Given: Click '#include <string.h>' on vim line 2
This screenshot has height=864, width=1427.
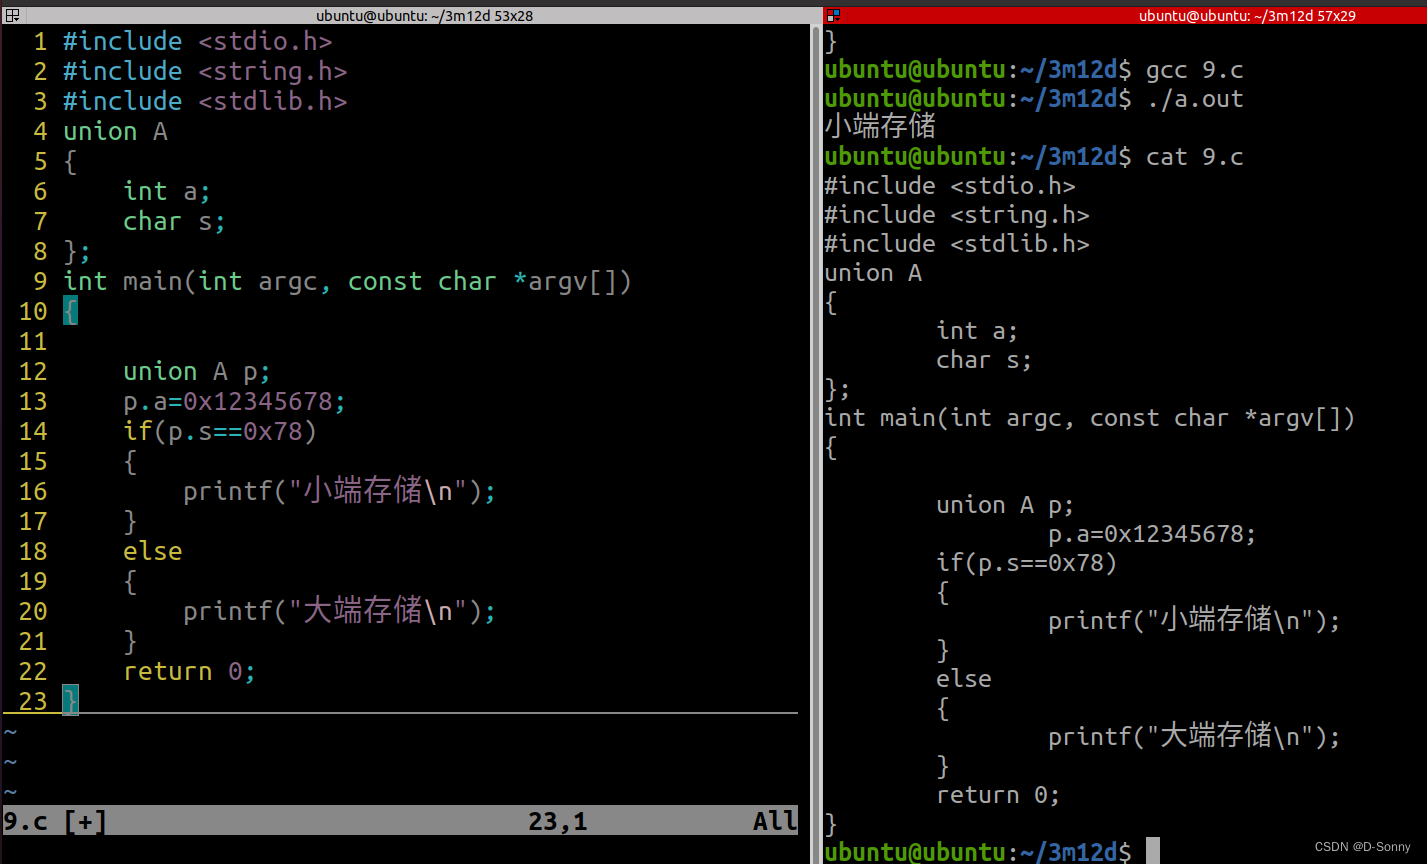Looking at the screenshot, I should click(x=205, y=72).
